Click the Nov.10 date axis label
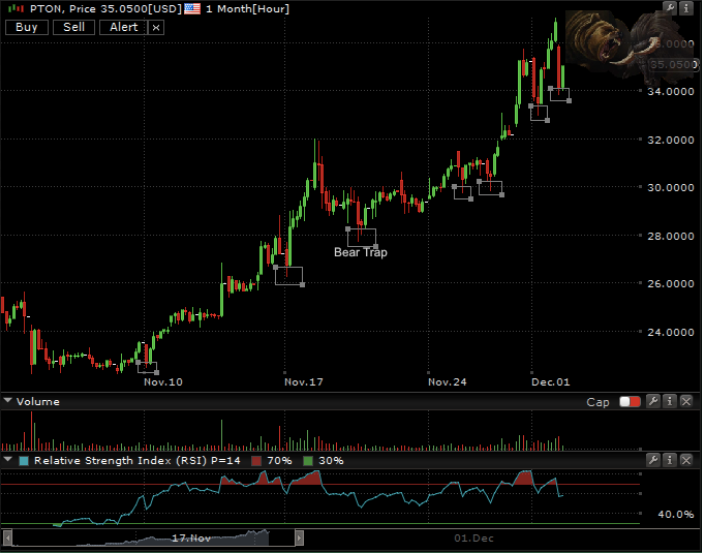The height and width of the screenshot is (553, 702). 163,382
